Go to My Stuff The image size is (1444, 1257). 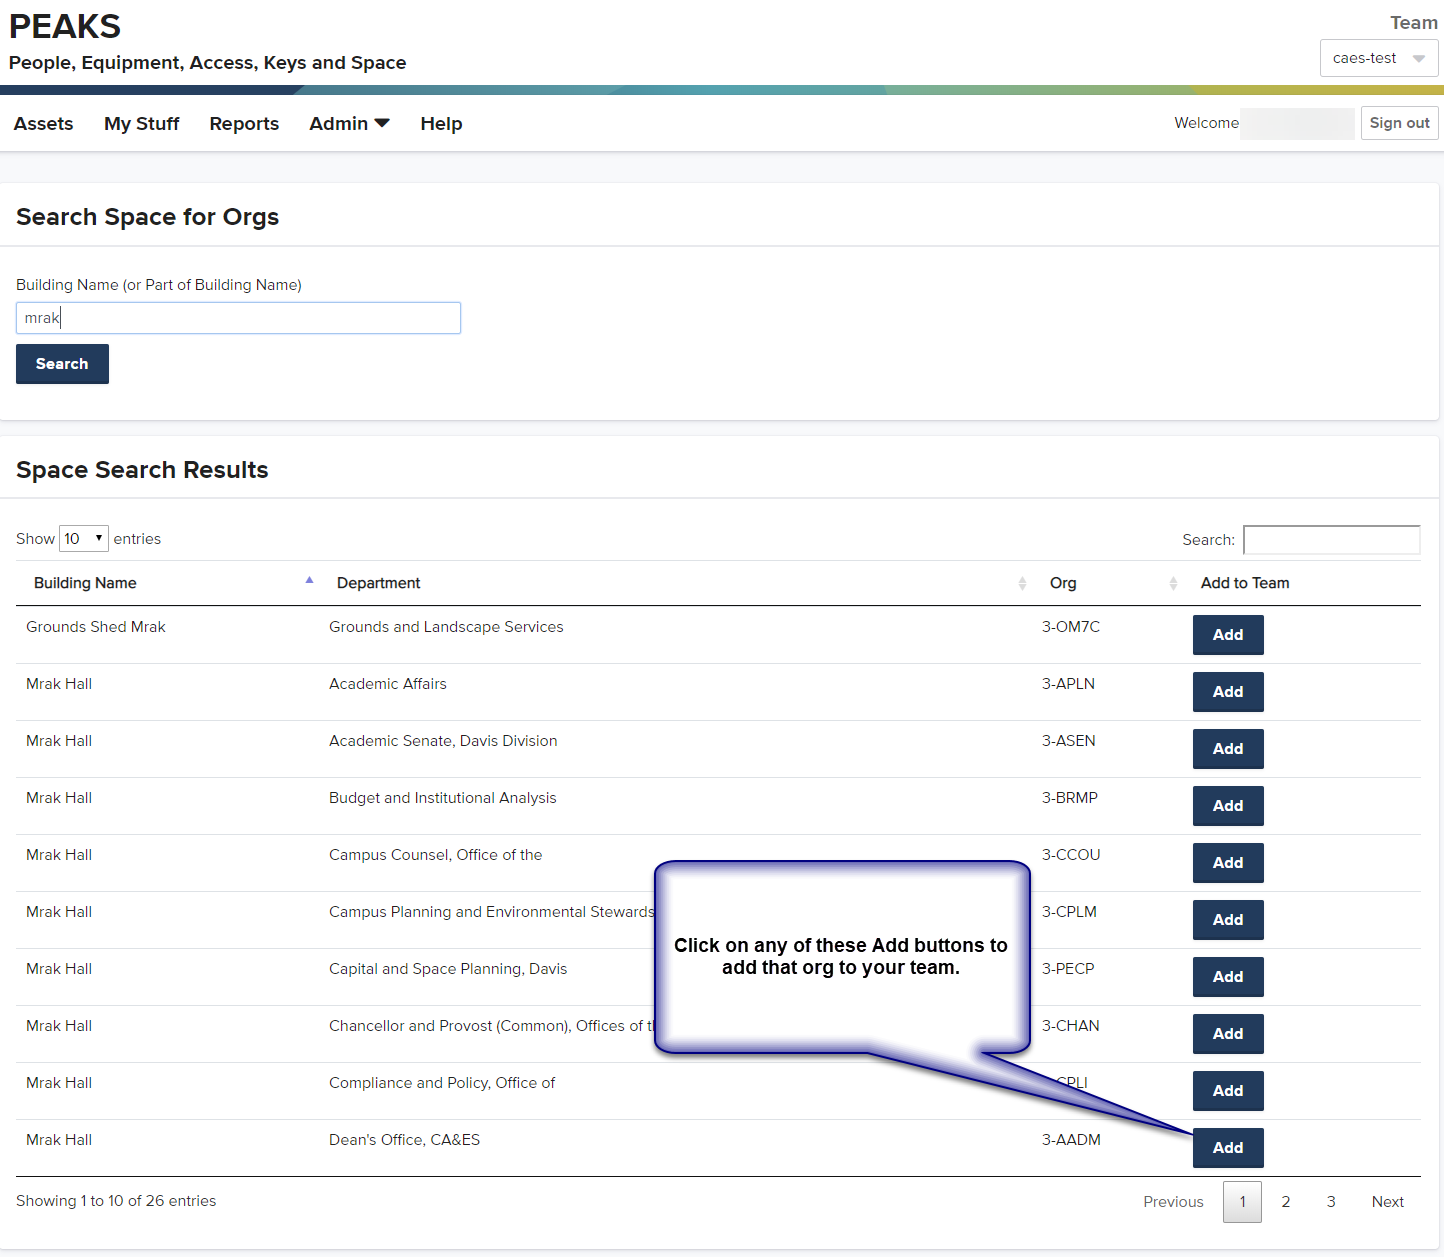pos(141,124)
